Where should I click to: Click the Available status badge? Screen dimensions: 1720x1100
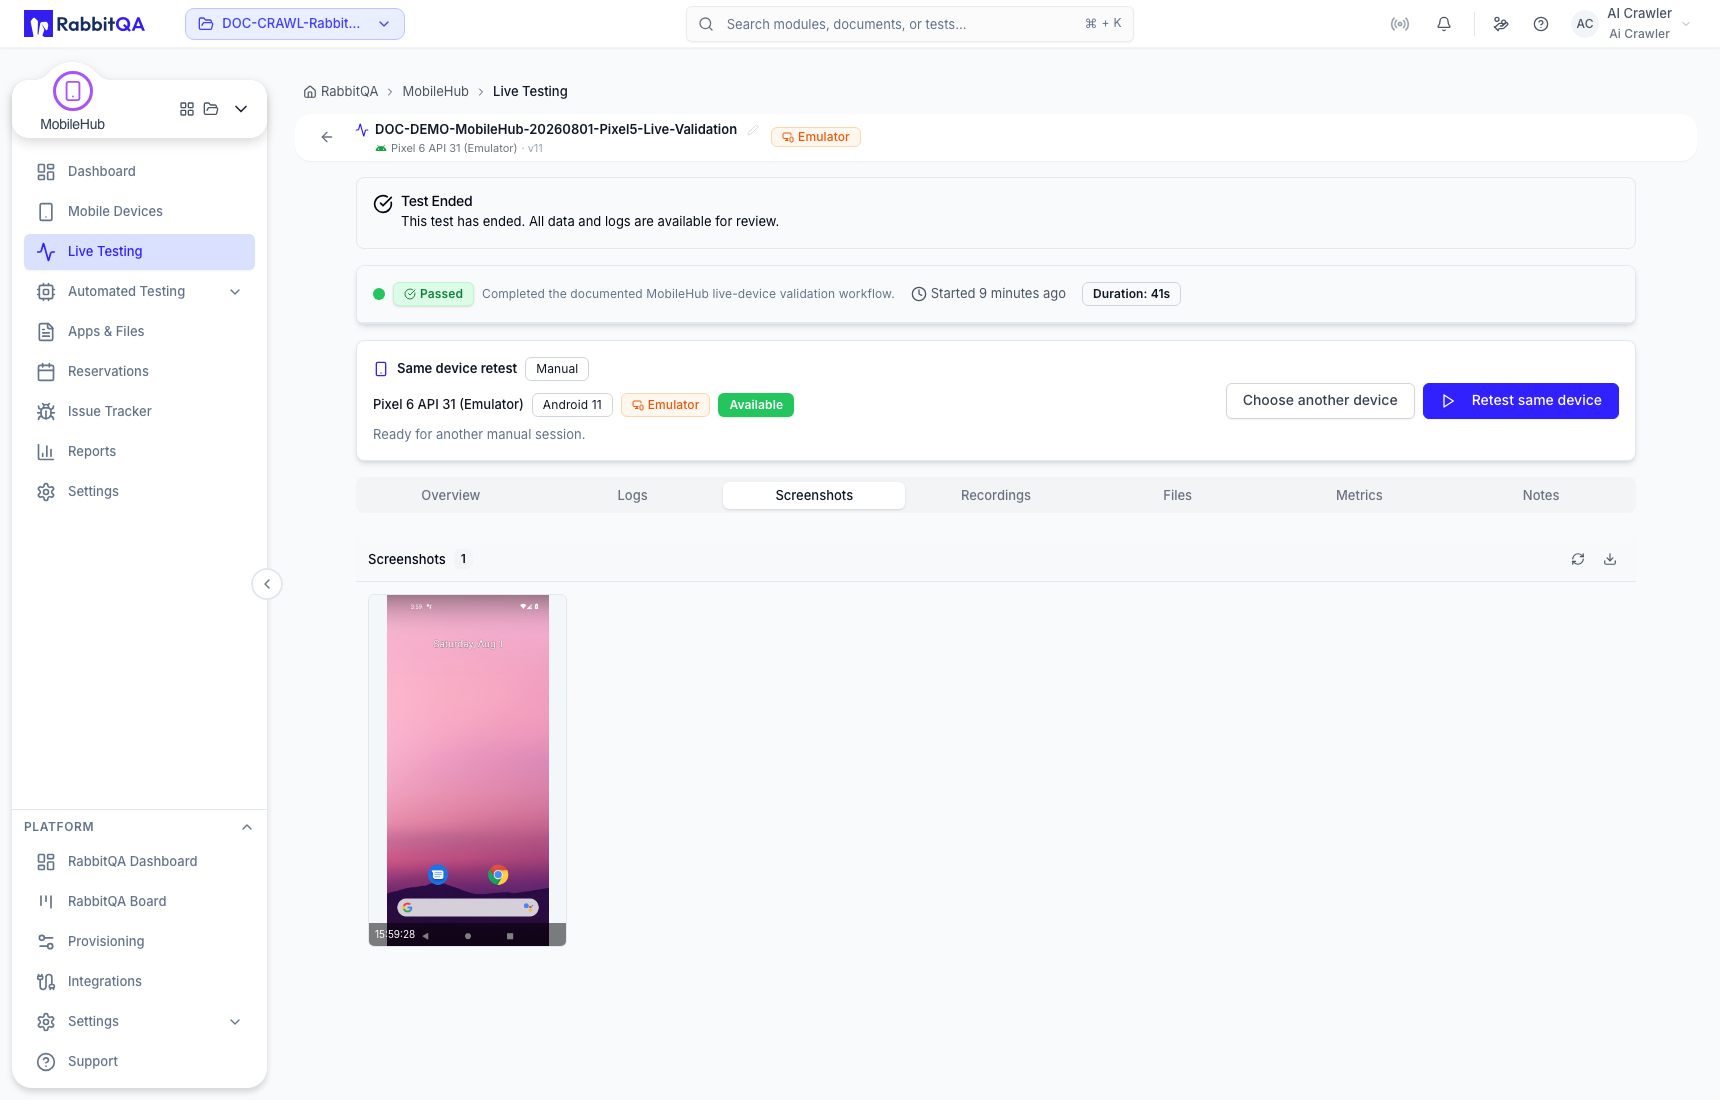coord(756,405)
